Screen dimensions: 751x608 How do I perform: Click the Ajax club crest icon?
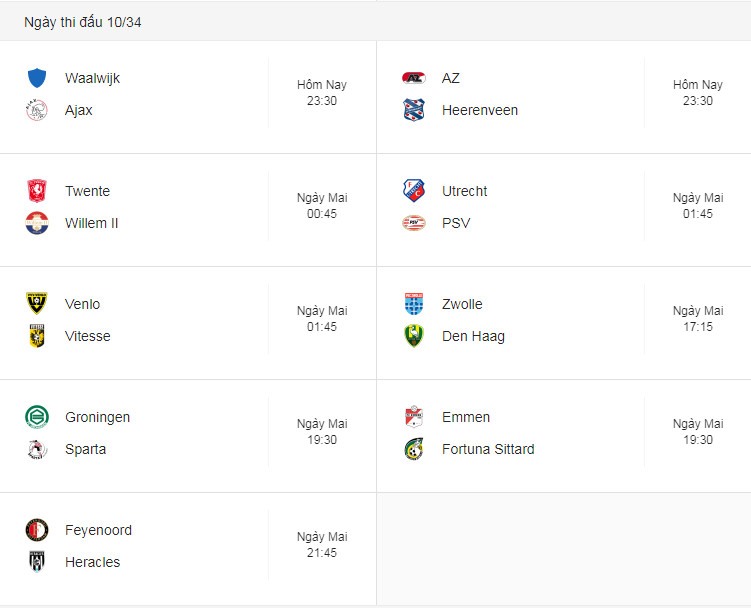(x=37, y=110)
